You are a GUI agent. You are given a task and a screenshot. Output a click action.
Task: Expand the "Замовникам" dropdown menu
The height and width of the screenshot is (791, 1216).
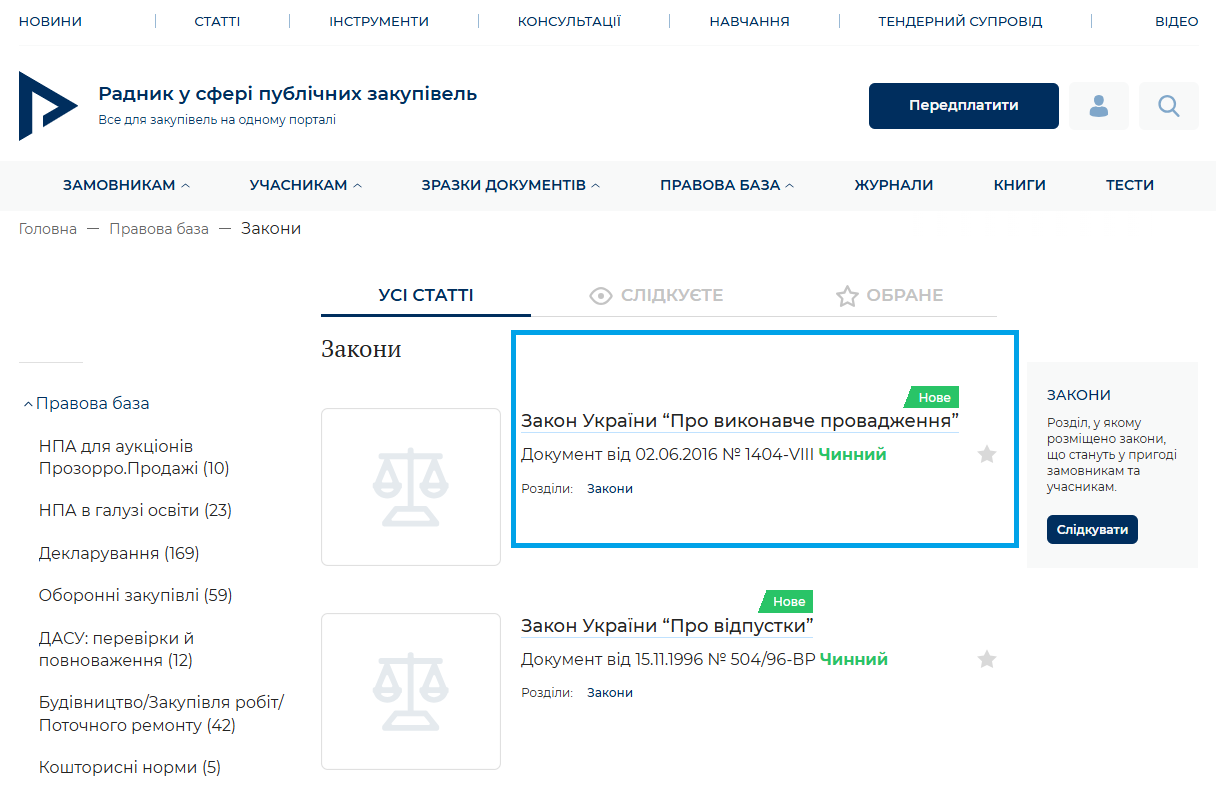click(126, 185)
